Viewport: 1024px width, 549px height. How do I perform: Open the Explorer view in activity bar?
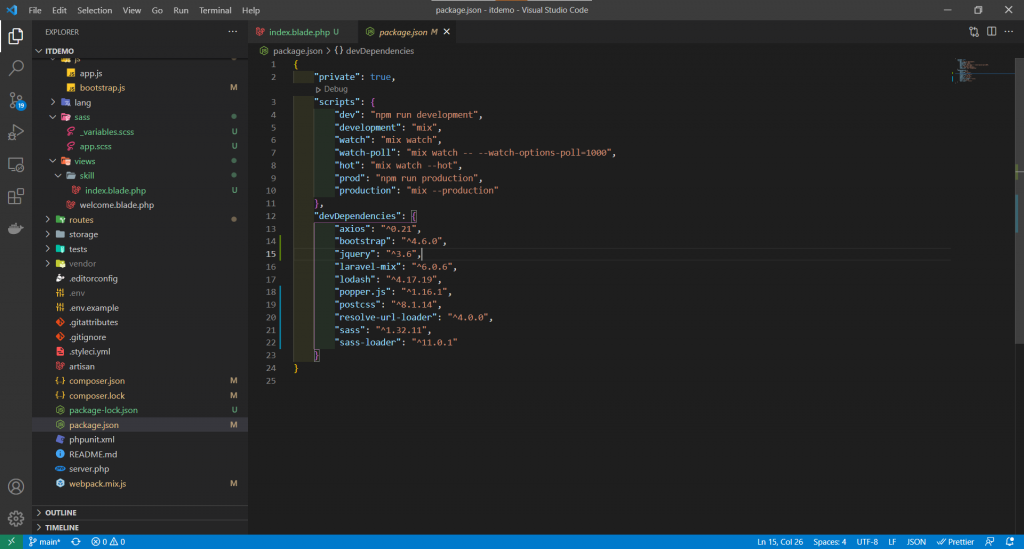(16, 36)
